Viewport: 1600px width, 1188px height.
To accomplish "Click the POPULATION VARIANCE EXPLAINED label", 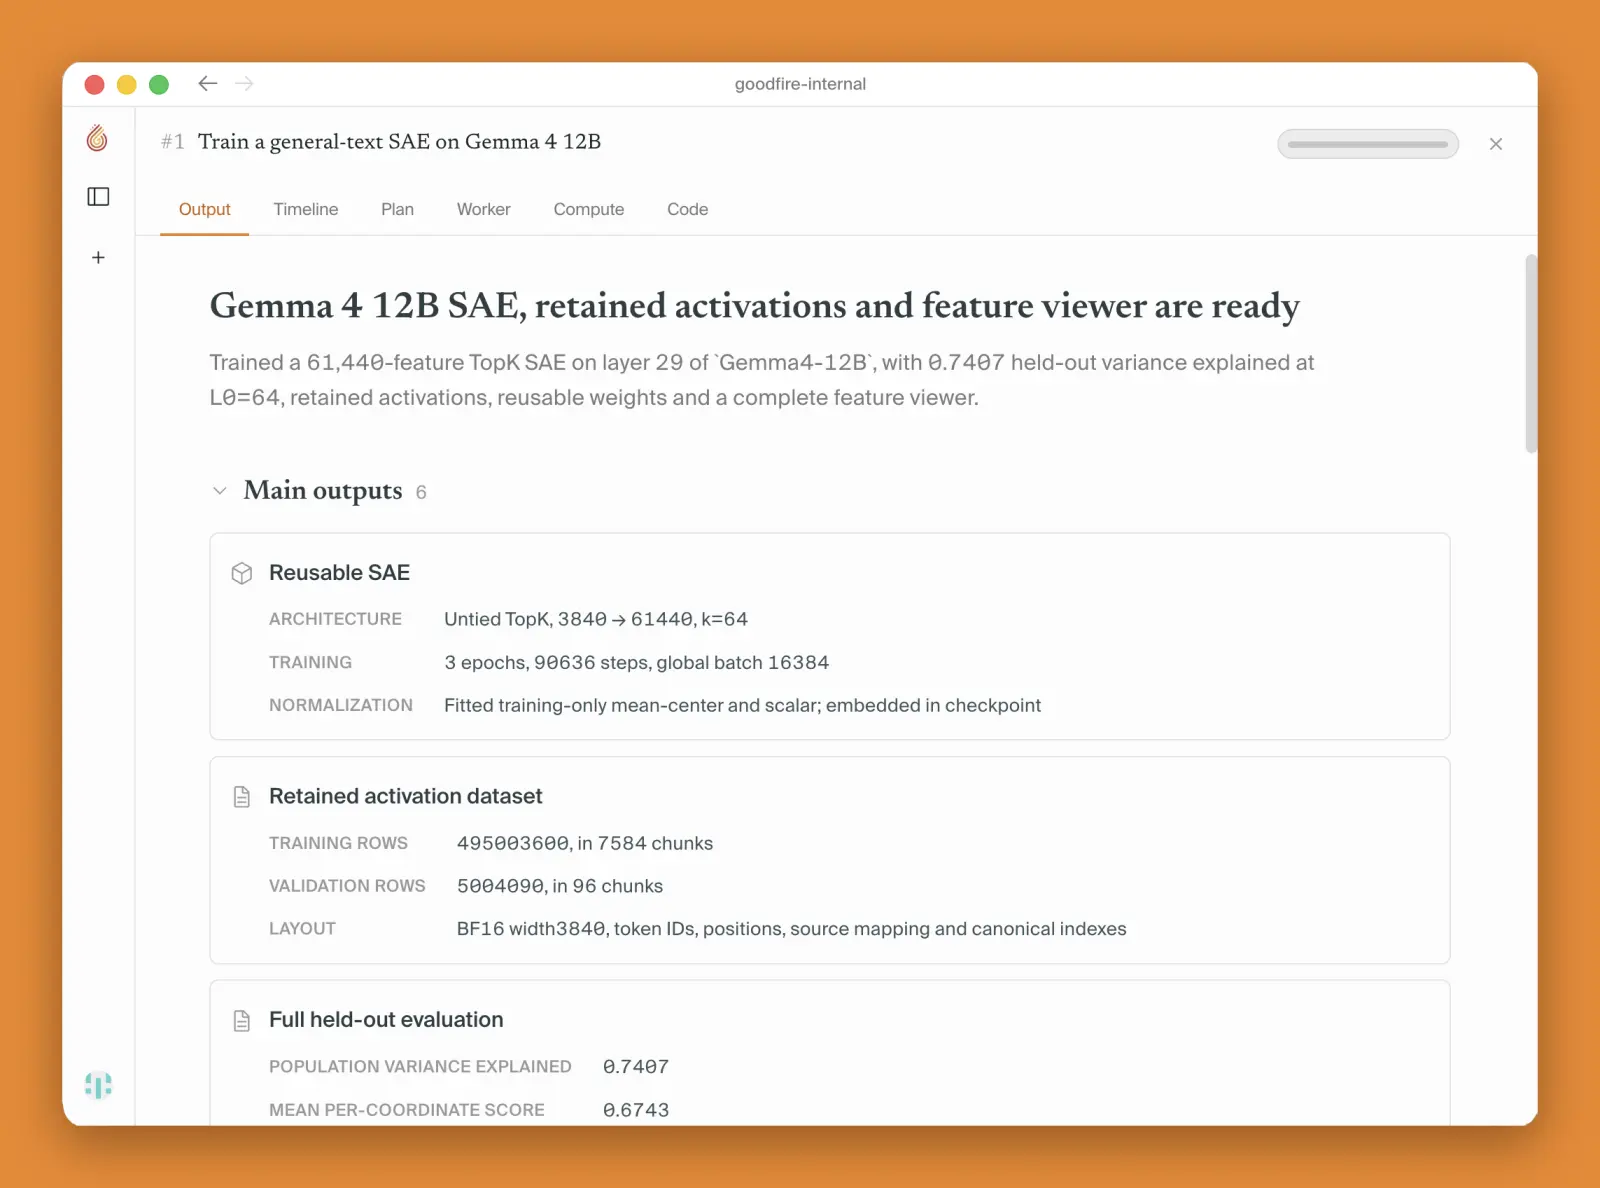I will pyautogui.click(x=420, y=1067).
